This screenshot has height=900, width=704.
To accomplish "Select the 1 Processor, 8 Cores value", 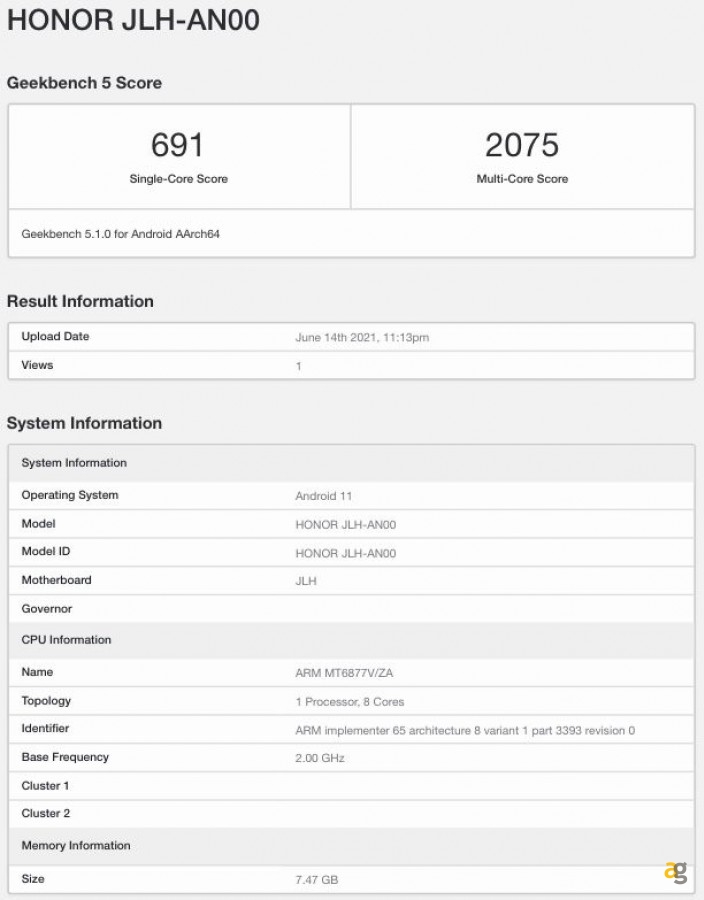I will 349,702.
